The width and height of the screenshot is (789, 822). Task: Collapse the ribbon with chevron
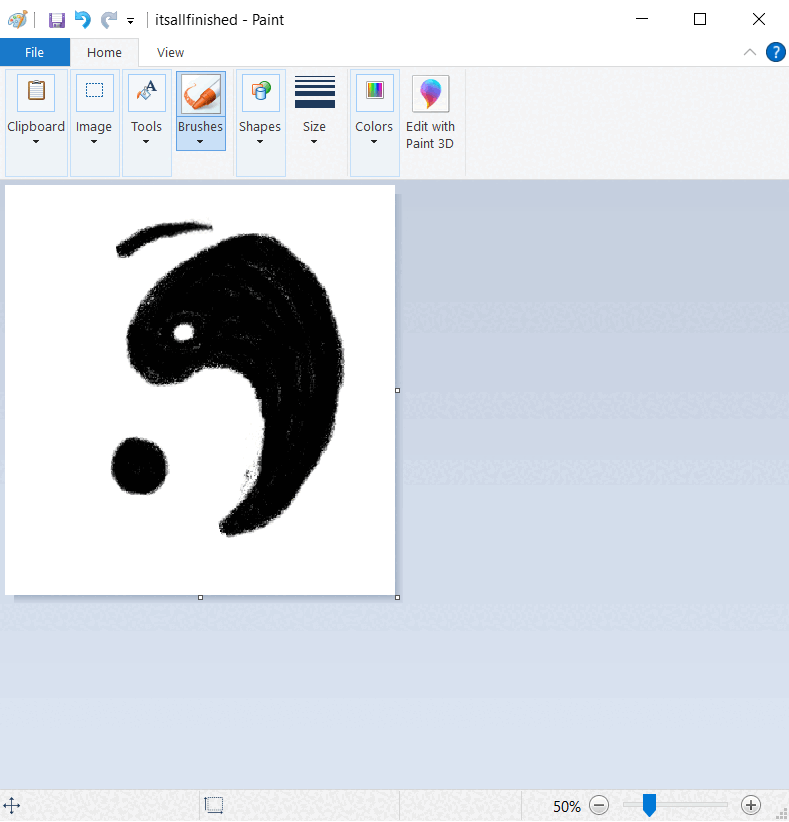[750, 52]
